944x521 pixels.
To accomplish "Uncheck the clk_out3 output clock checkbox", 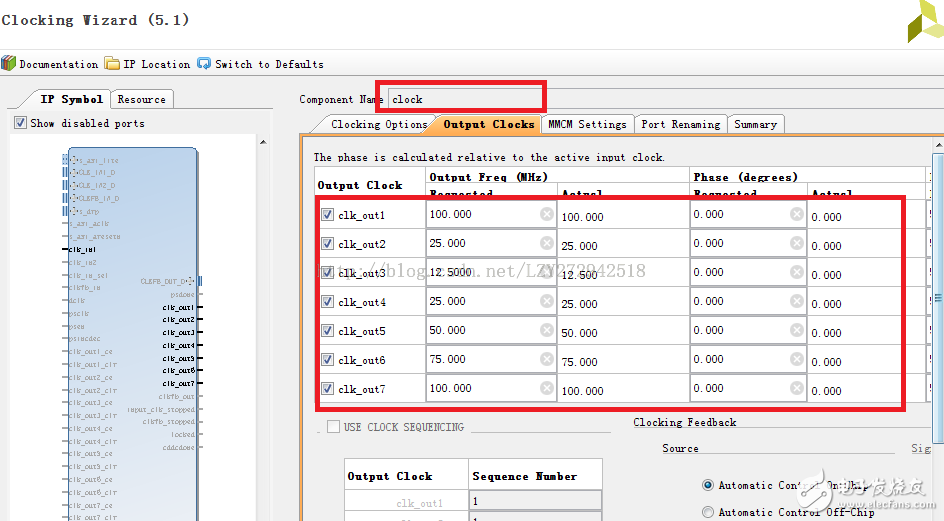I will tap(328, 273).
